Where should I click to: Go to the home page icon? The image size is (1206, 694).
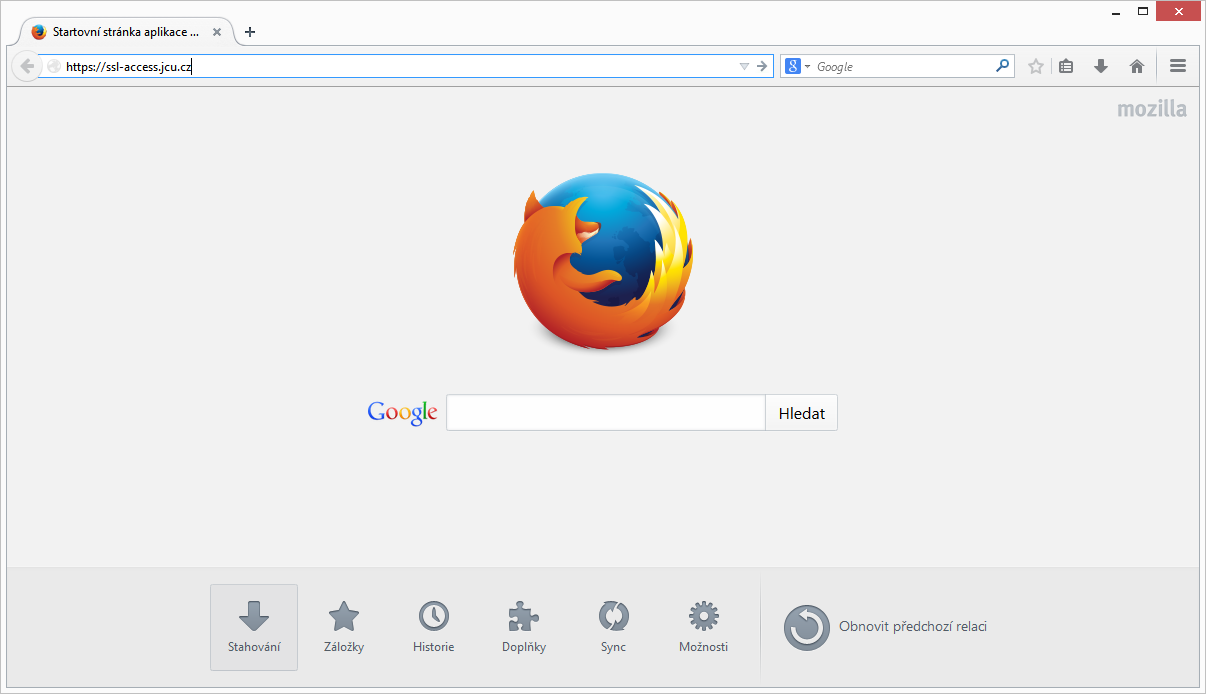(x=1136, y=66)
